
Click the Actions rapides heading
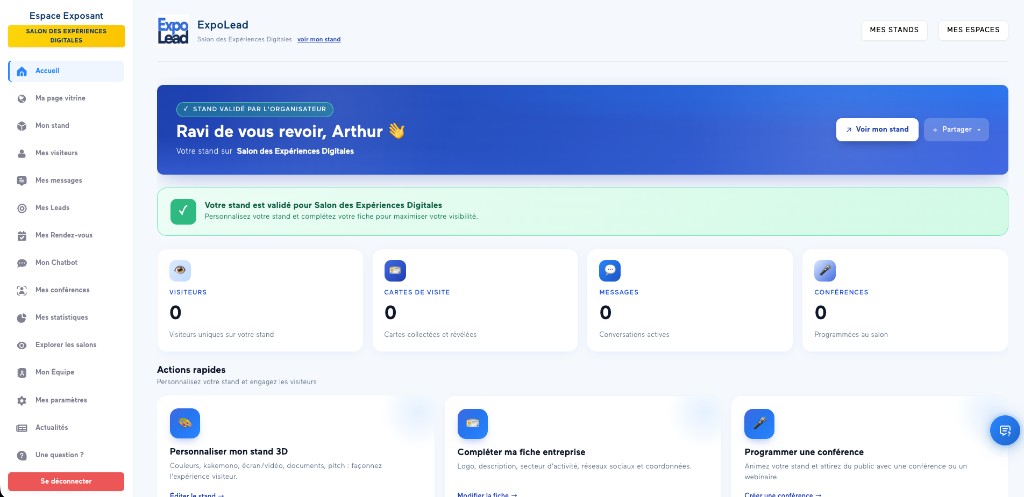click(191, 370)
